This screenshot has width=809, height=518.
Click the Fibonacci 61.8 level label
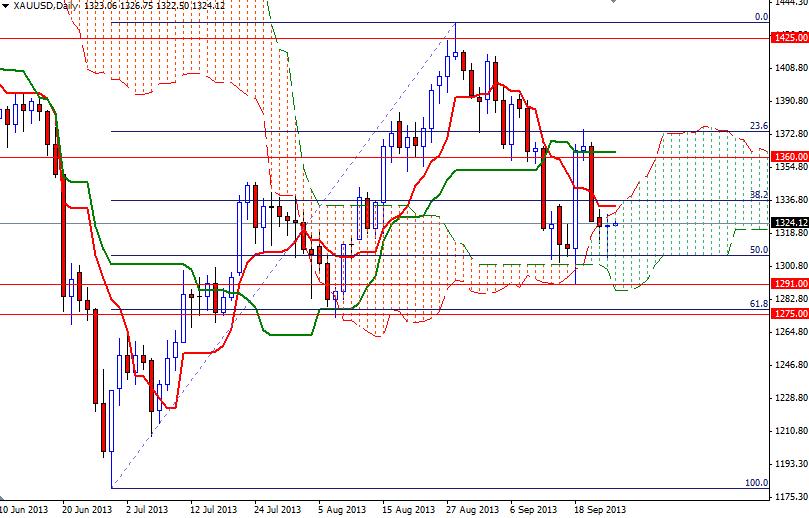coord(759,304)
